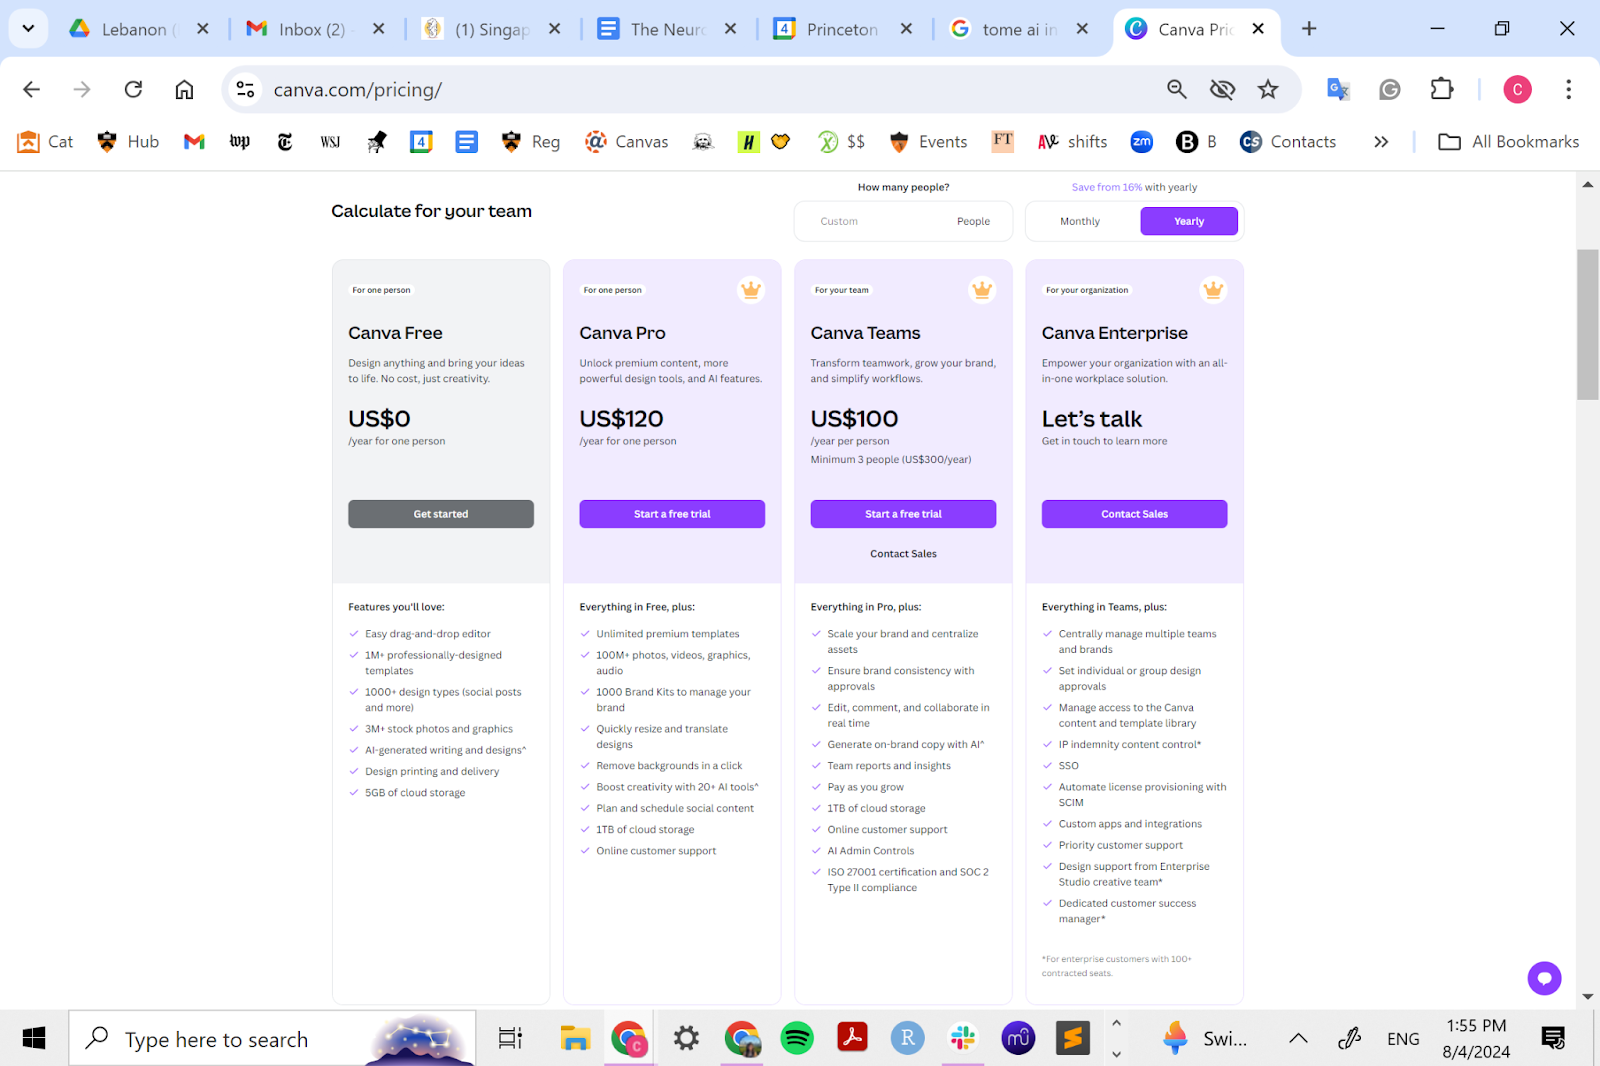Open the WSJ bookmark
This screenshot has height=1066, width=1600.
330,142
